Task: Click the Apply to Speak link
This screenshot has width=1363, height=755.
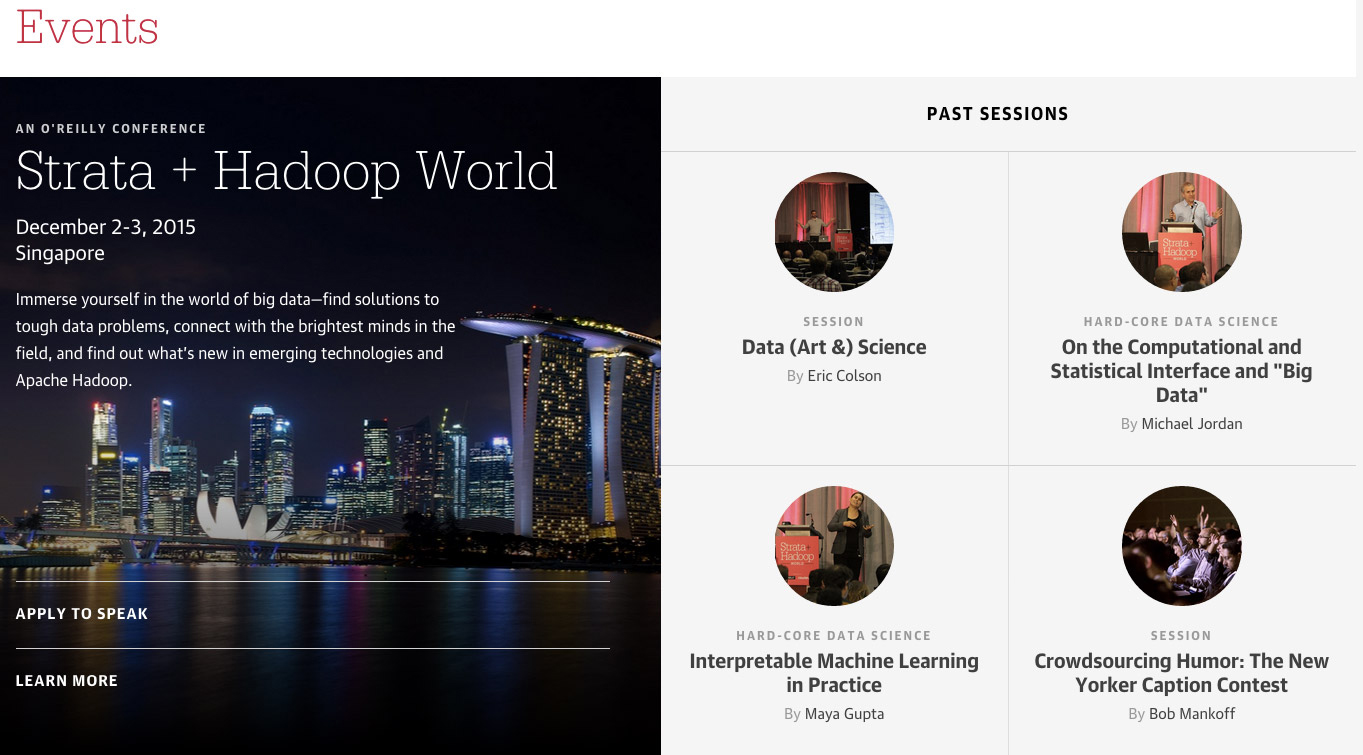Action: click(82, 614)
